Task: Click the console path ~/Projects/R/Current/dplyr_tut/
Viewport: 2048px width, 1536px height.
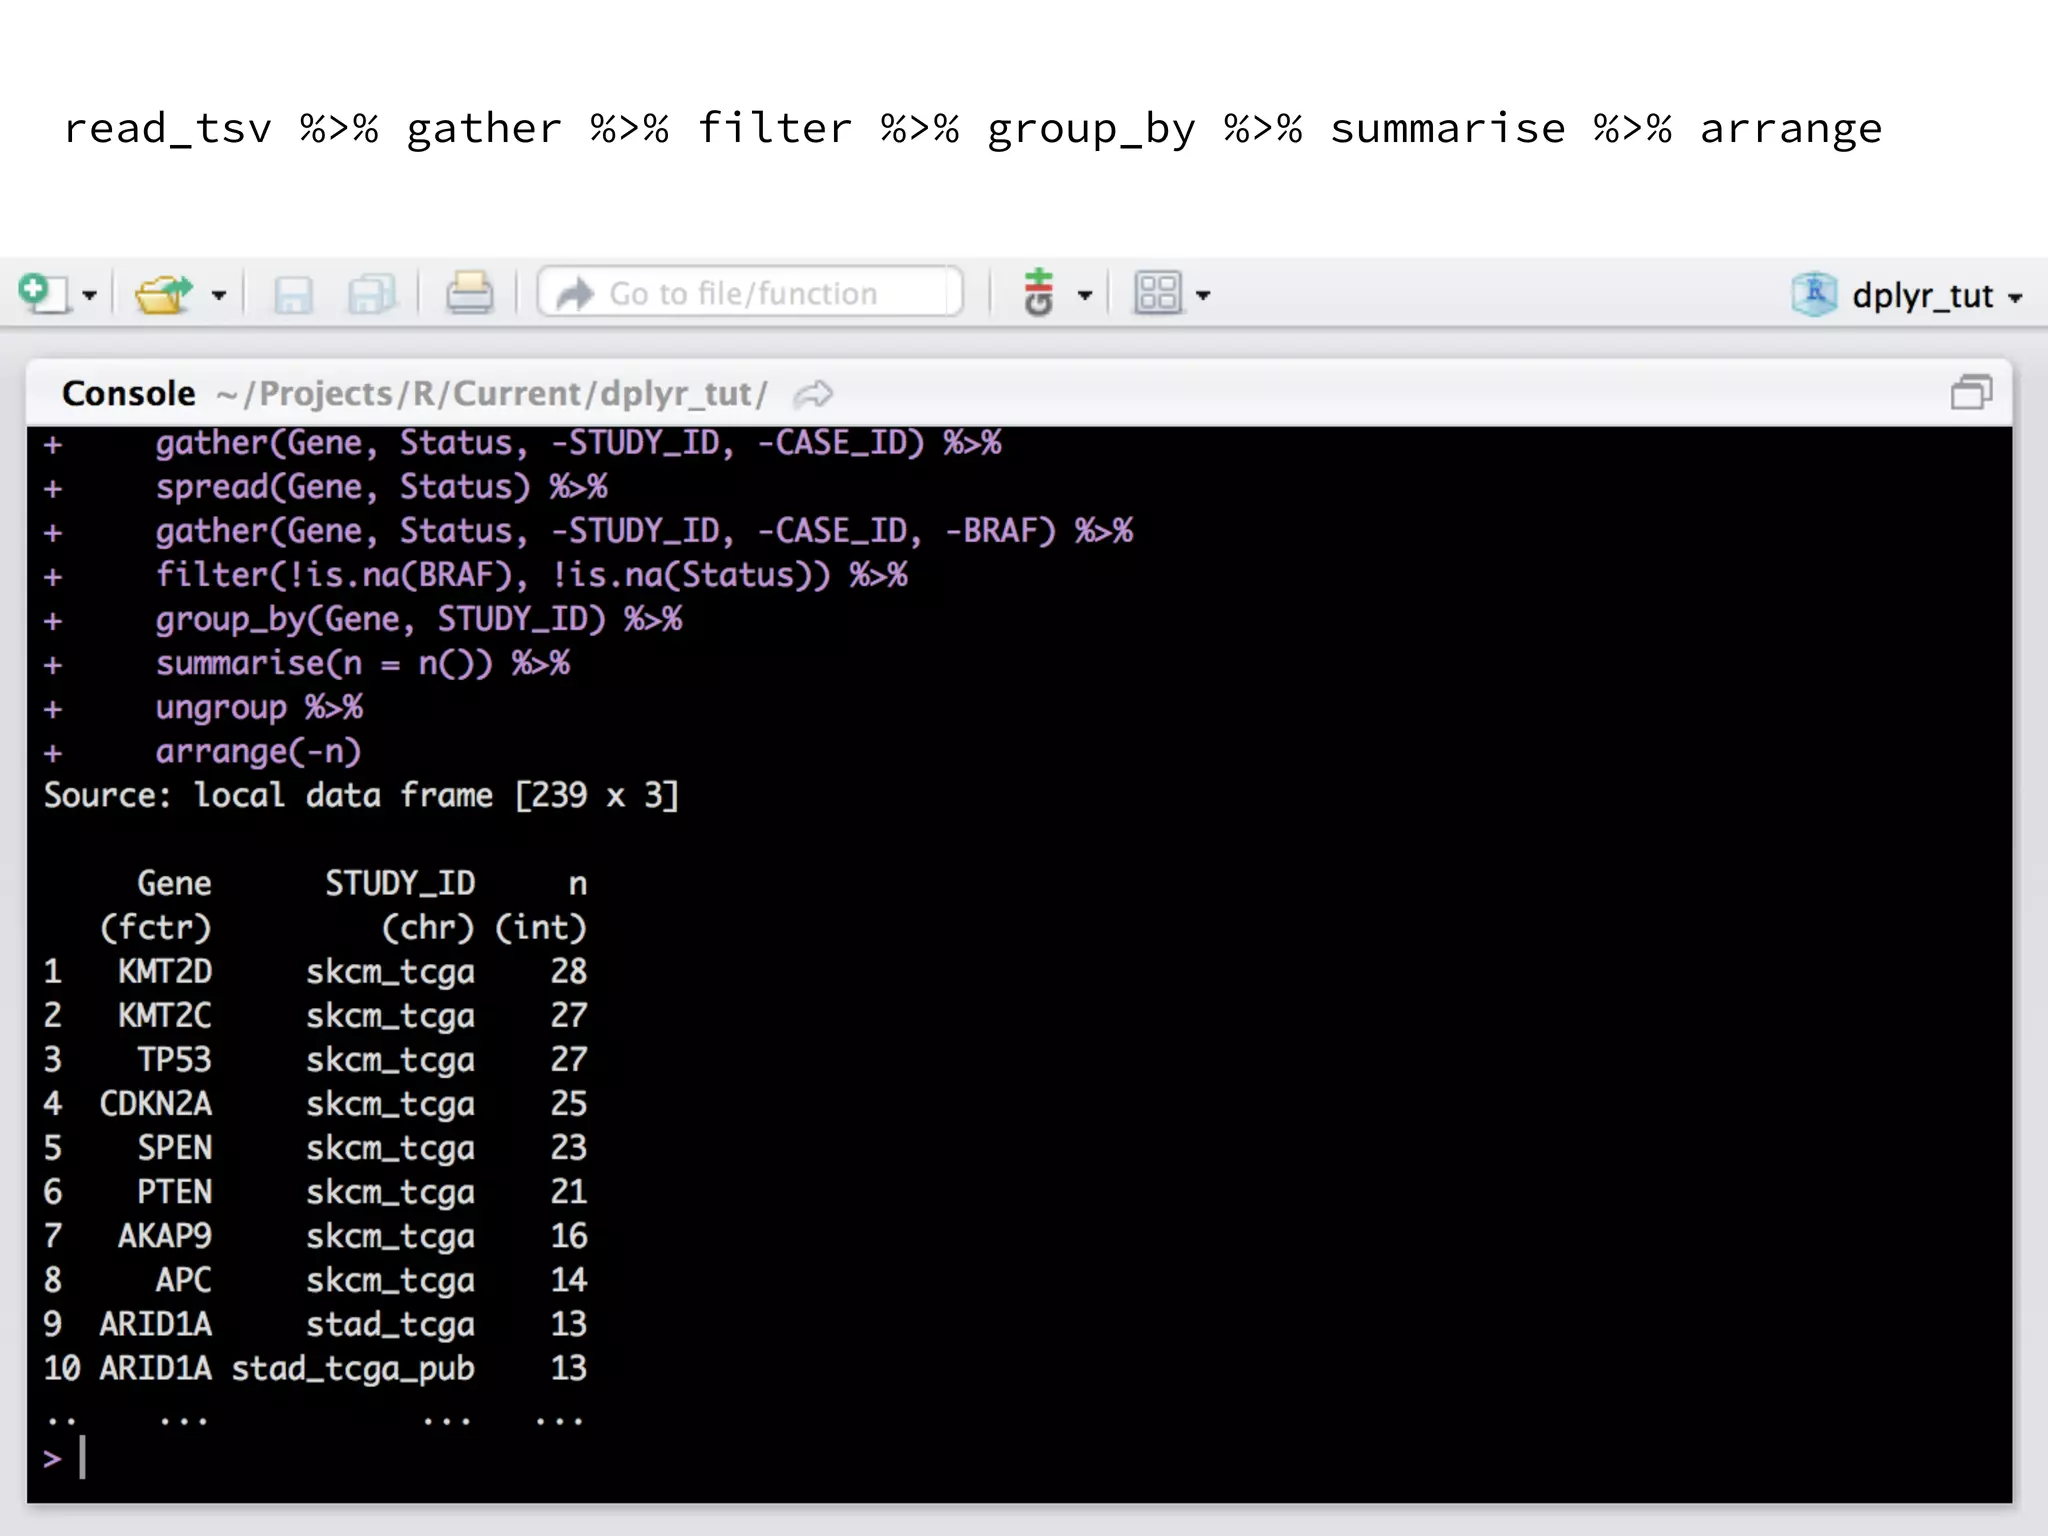Action: pos(491,394)
